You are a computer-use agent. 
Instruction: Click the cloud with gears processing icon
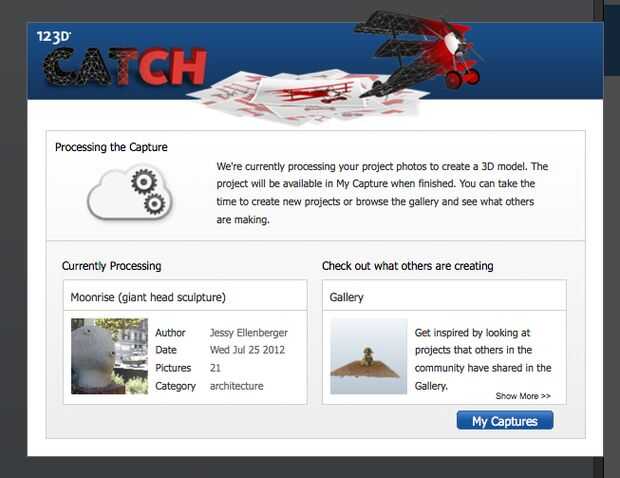click(x=130, y=193)
